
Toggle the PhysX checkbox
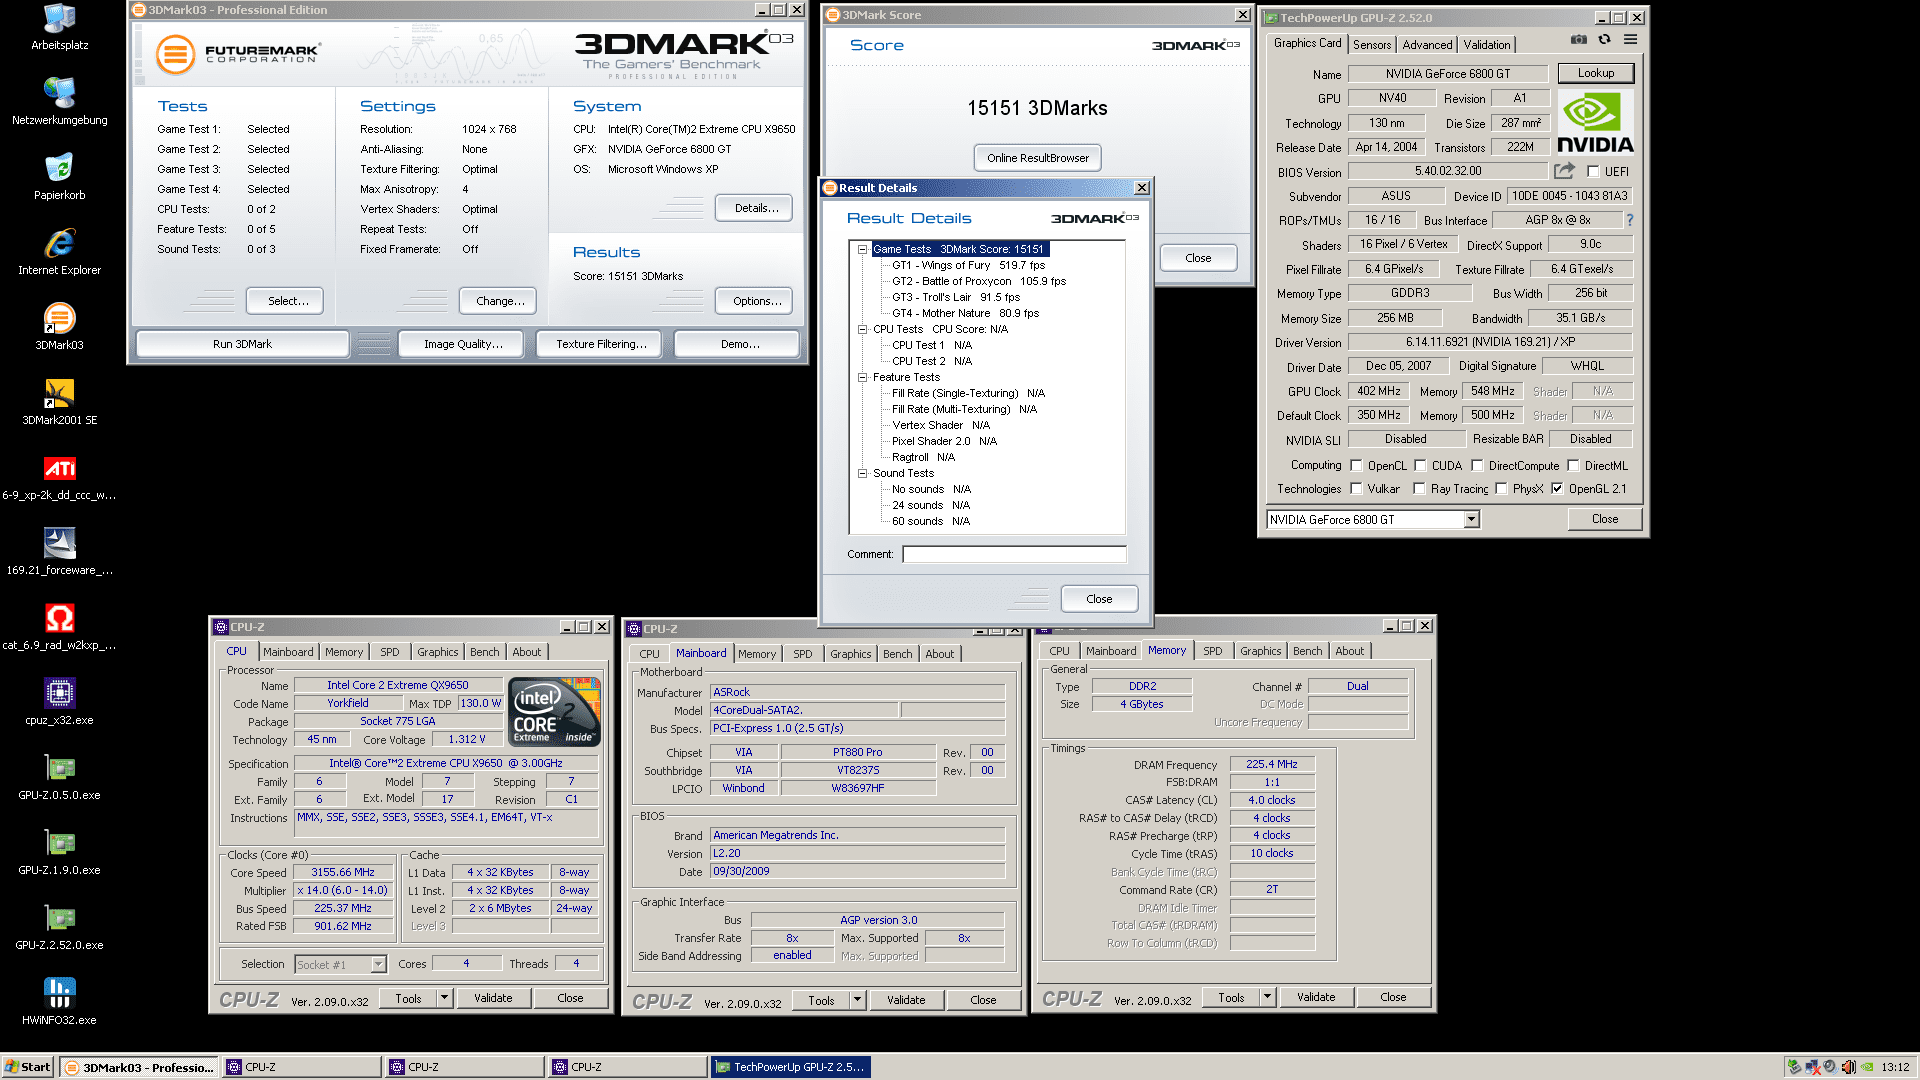[1501, 488]
